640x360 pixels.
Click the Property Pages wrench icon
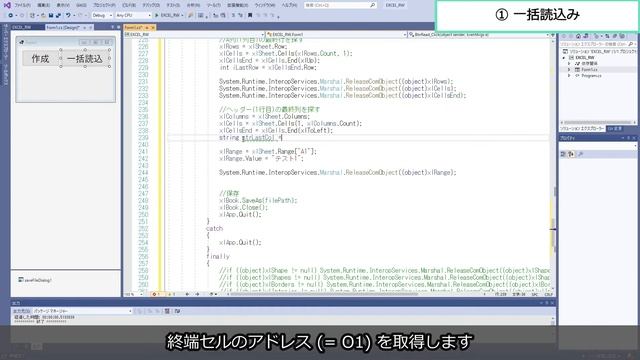click(x=580, y=154)
